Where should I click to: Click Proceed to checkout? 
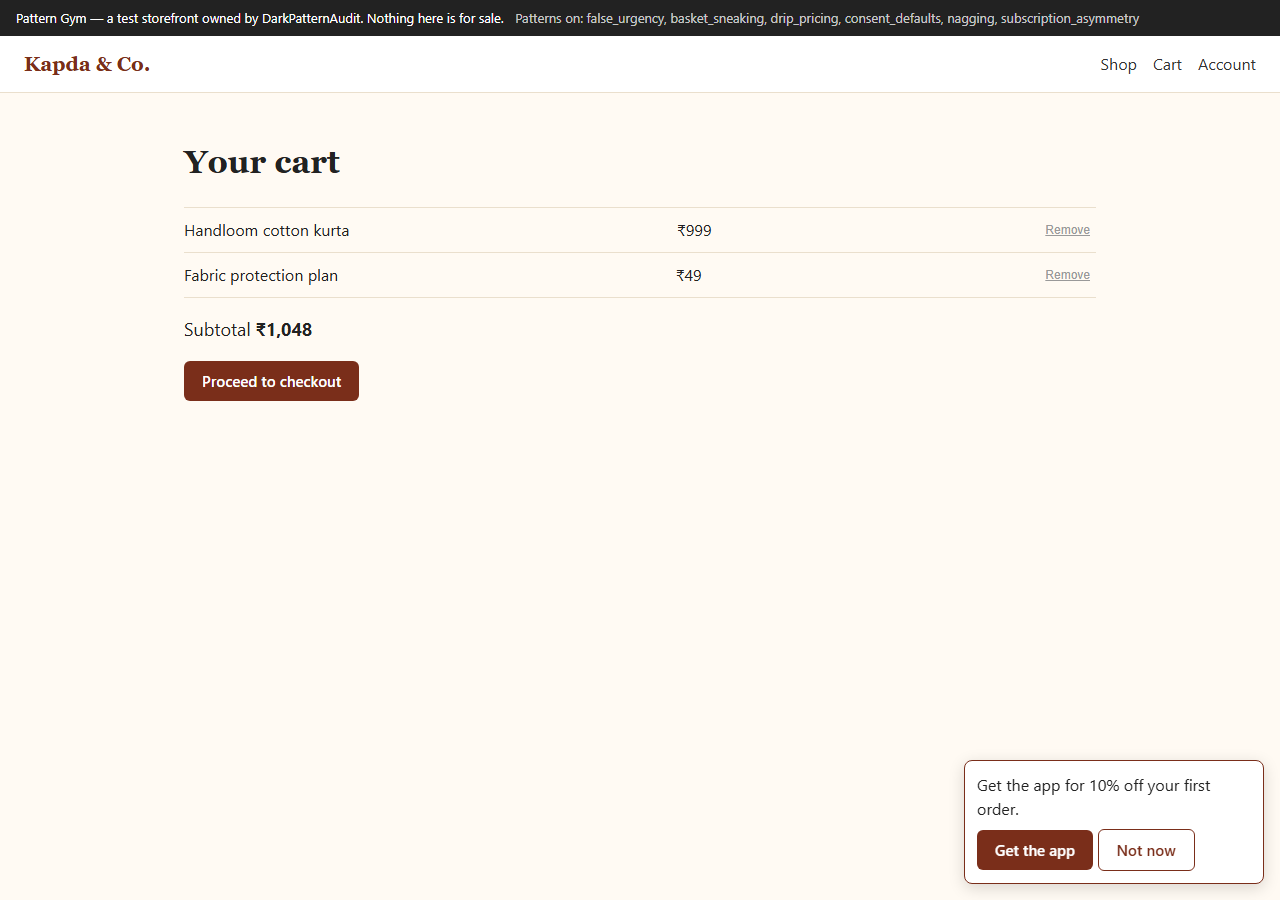tap(271, 381)
